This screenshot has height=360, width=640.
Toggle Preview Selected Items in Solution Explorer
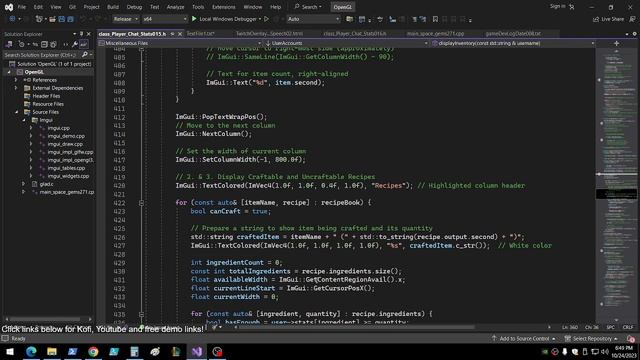tap(83, 44)
